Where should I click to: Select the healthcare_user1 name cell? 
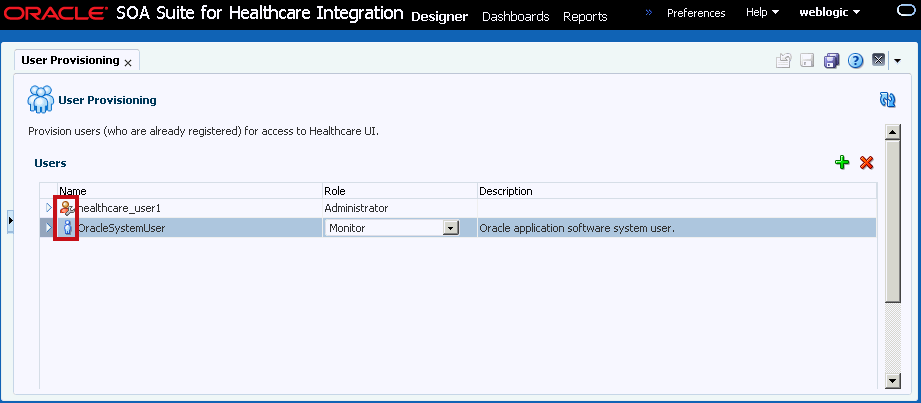pyautogui.click(x=119, y=208)
